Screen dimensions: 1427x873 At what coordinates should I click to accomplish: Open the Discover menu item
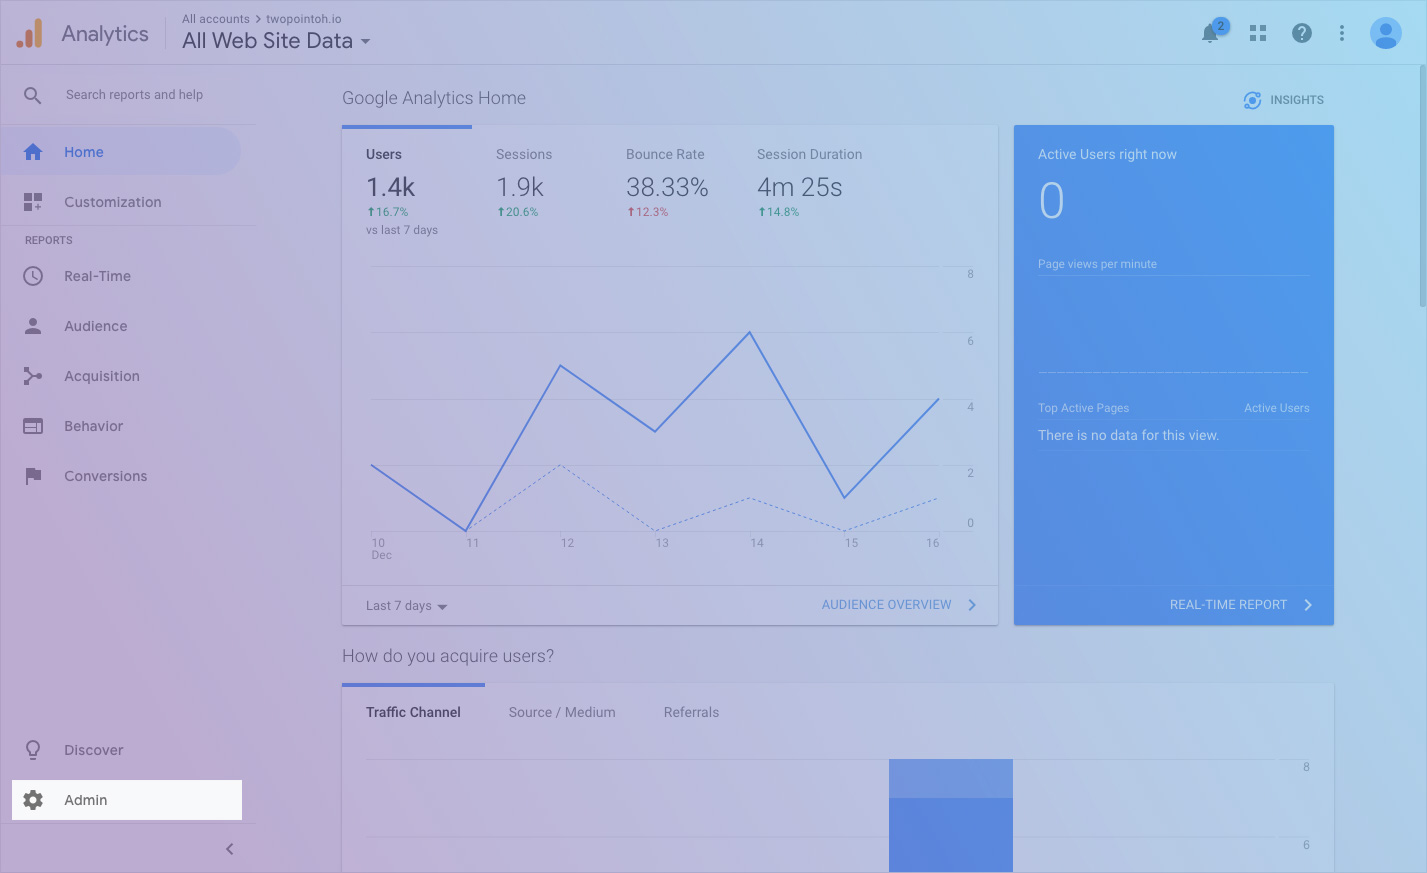[121, 750]
